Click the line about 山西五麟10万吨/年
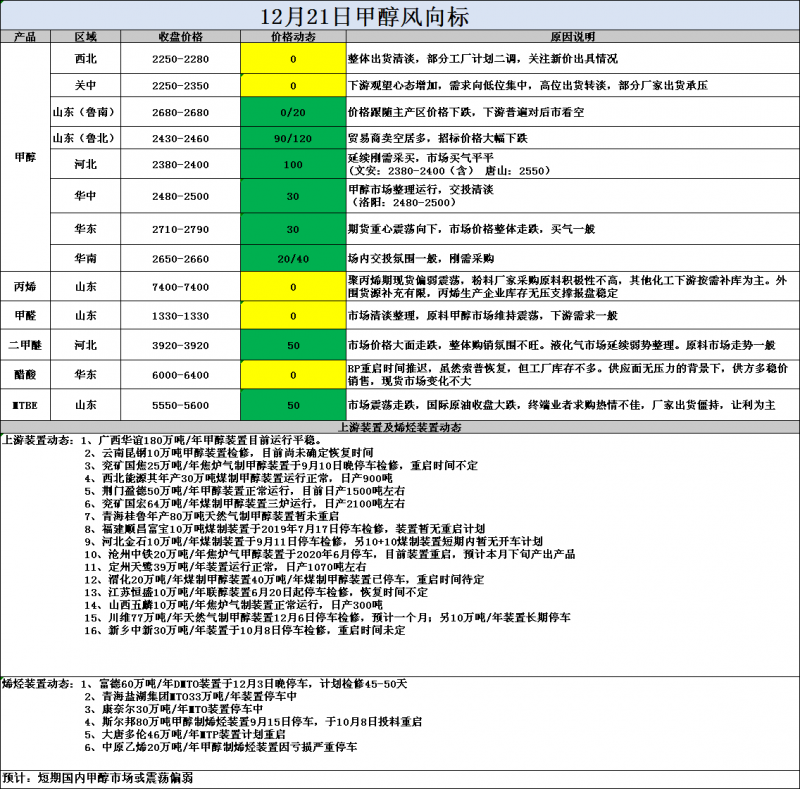 coord(233,605)
